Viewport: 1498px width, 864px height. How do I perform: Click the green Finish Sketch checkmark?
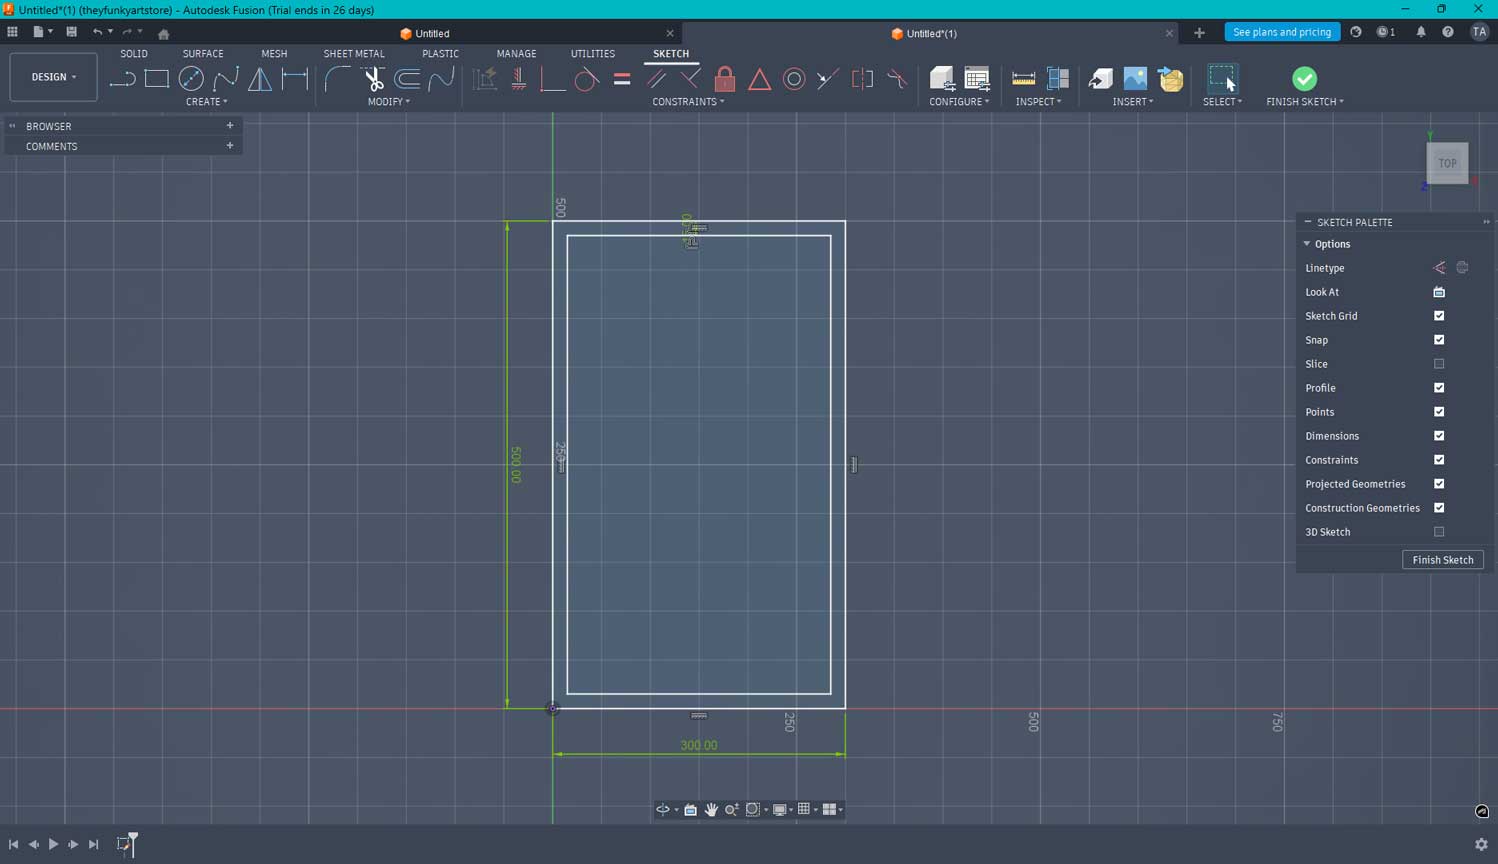click(x=1304, y=79)
